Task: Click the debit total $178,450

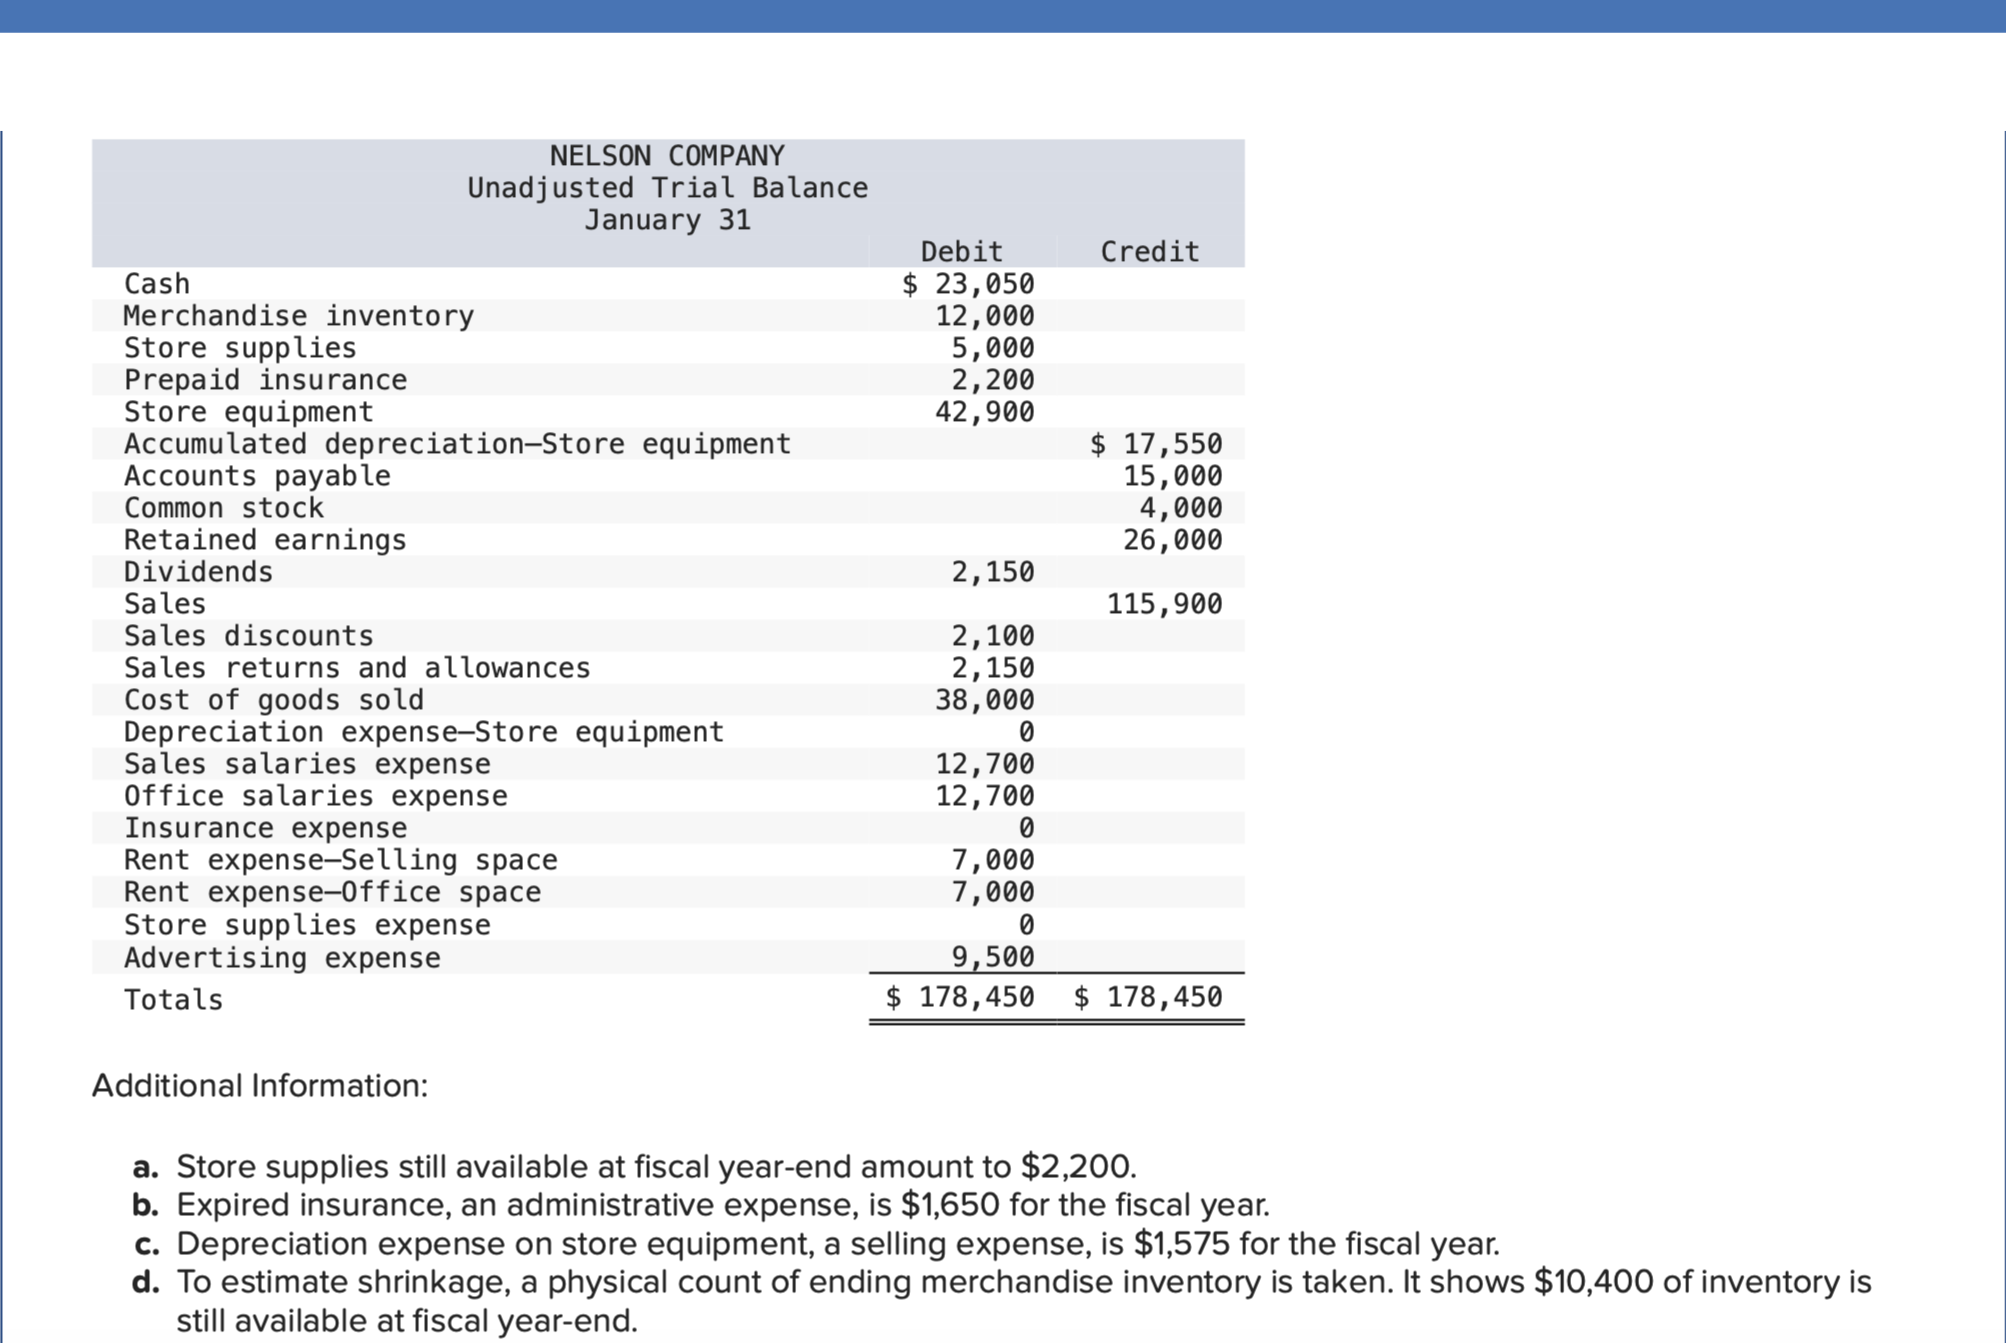Action: coord(960,997)
